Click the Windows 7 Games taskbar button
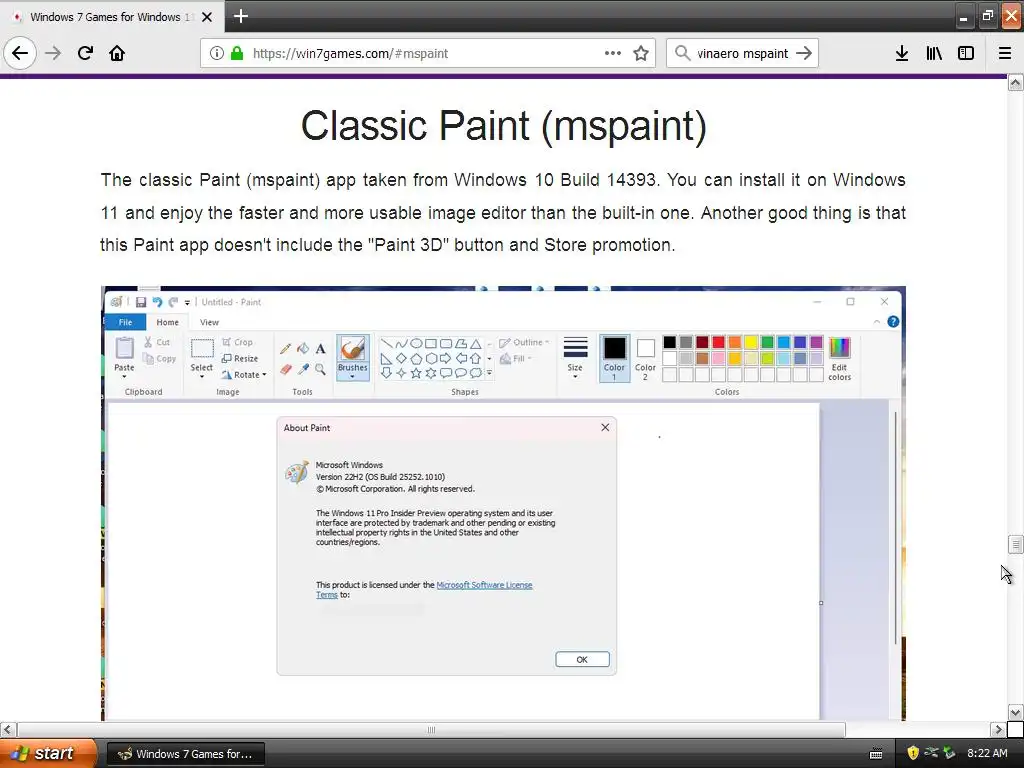 click(x=186, y=754)
